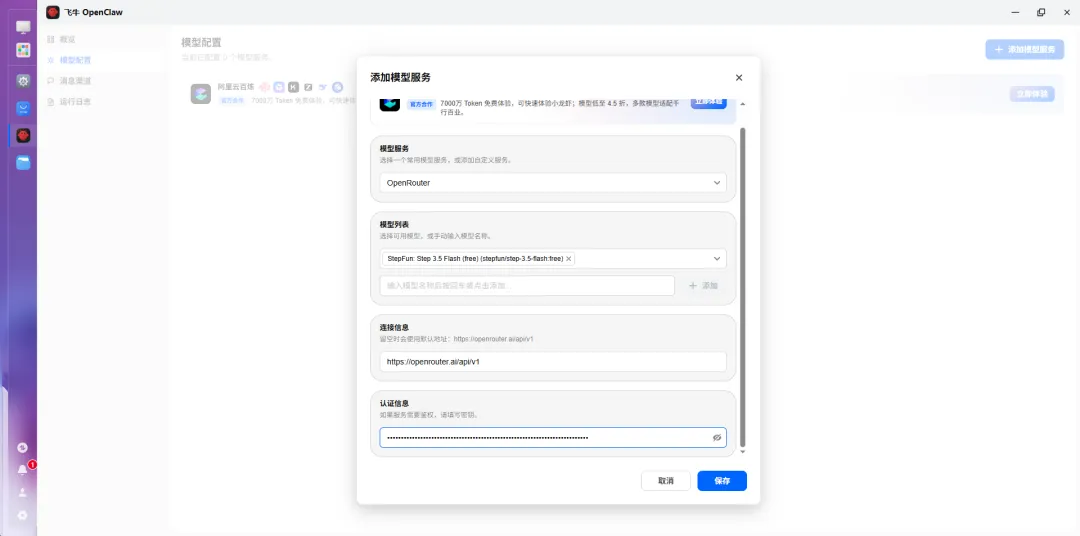This screenshot has height=536, width=1080.
Task: Open the blue file manager folder in the dock
Action: 23,163
